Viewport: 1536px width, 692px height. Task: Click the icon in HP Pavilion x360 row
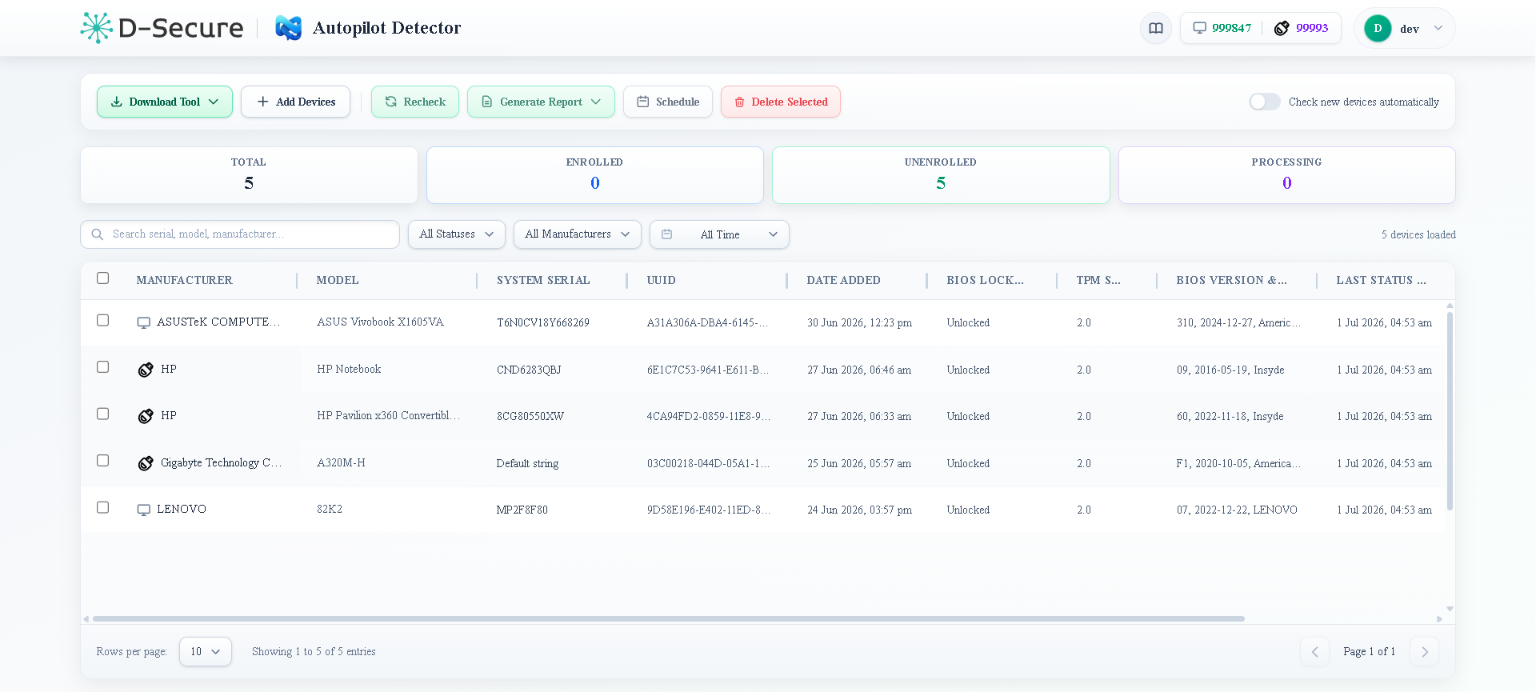[146, 416]
